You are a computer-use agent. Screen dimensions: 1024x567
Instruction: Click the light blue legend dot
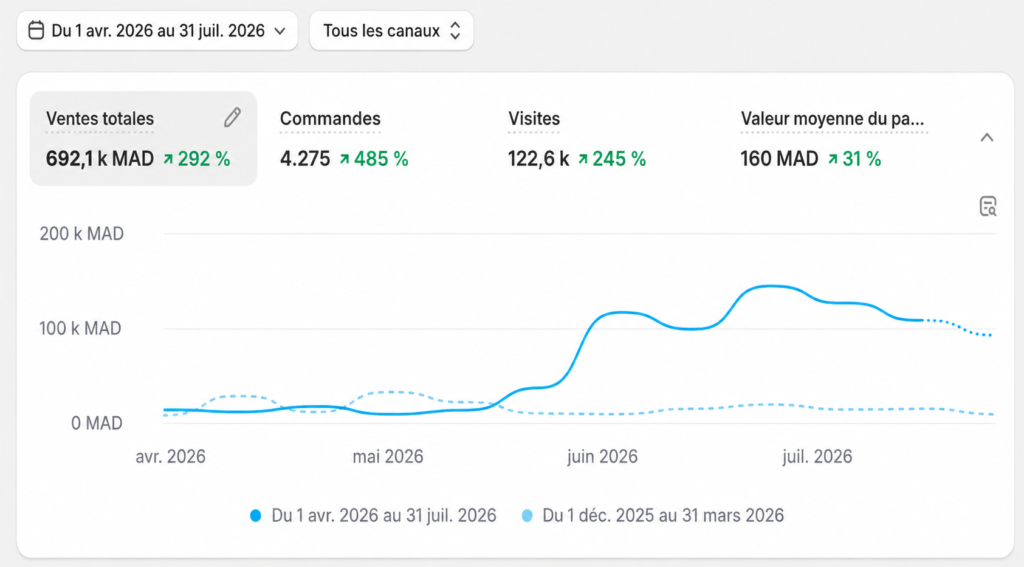(x=527, y=516)
